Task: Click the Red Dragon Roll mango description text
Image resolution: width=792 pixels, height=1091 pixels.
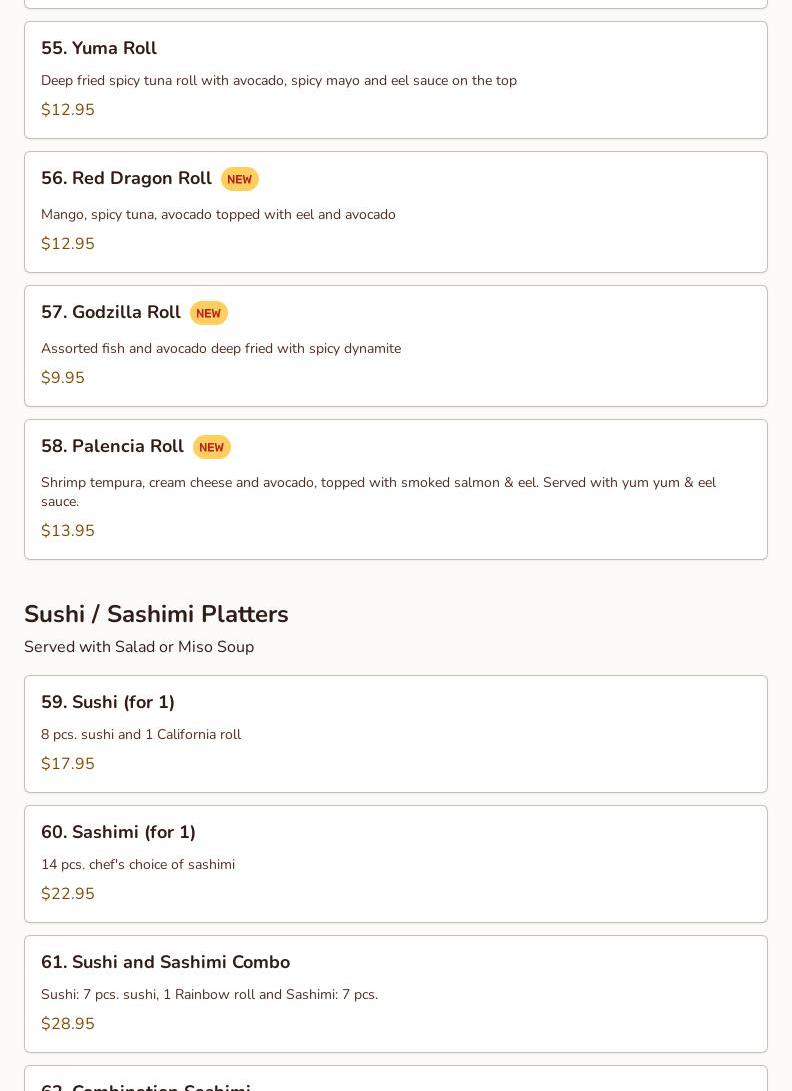Action: coord(218,214)
